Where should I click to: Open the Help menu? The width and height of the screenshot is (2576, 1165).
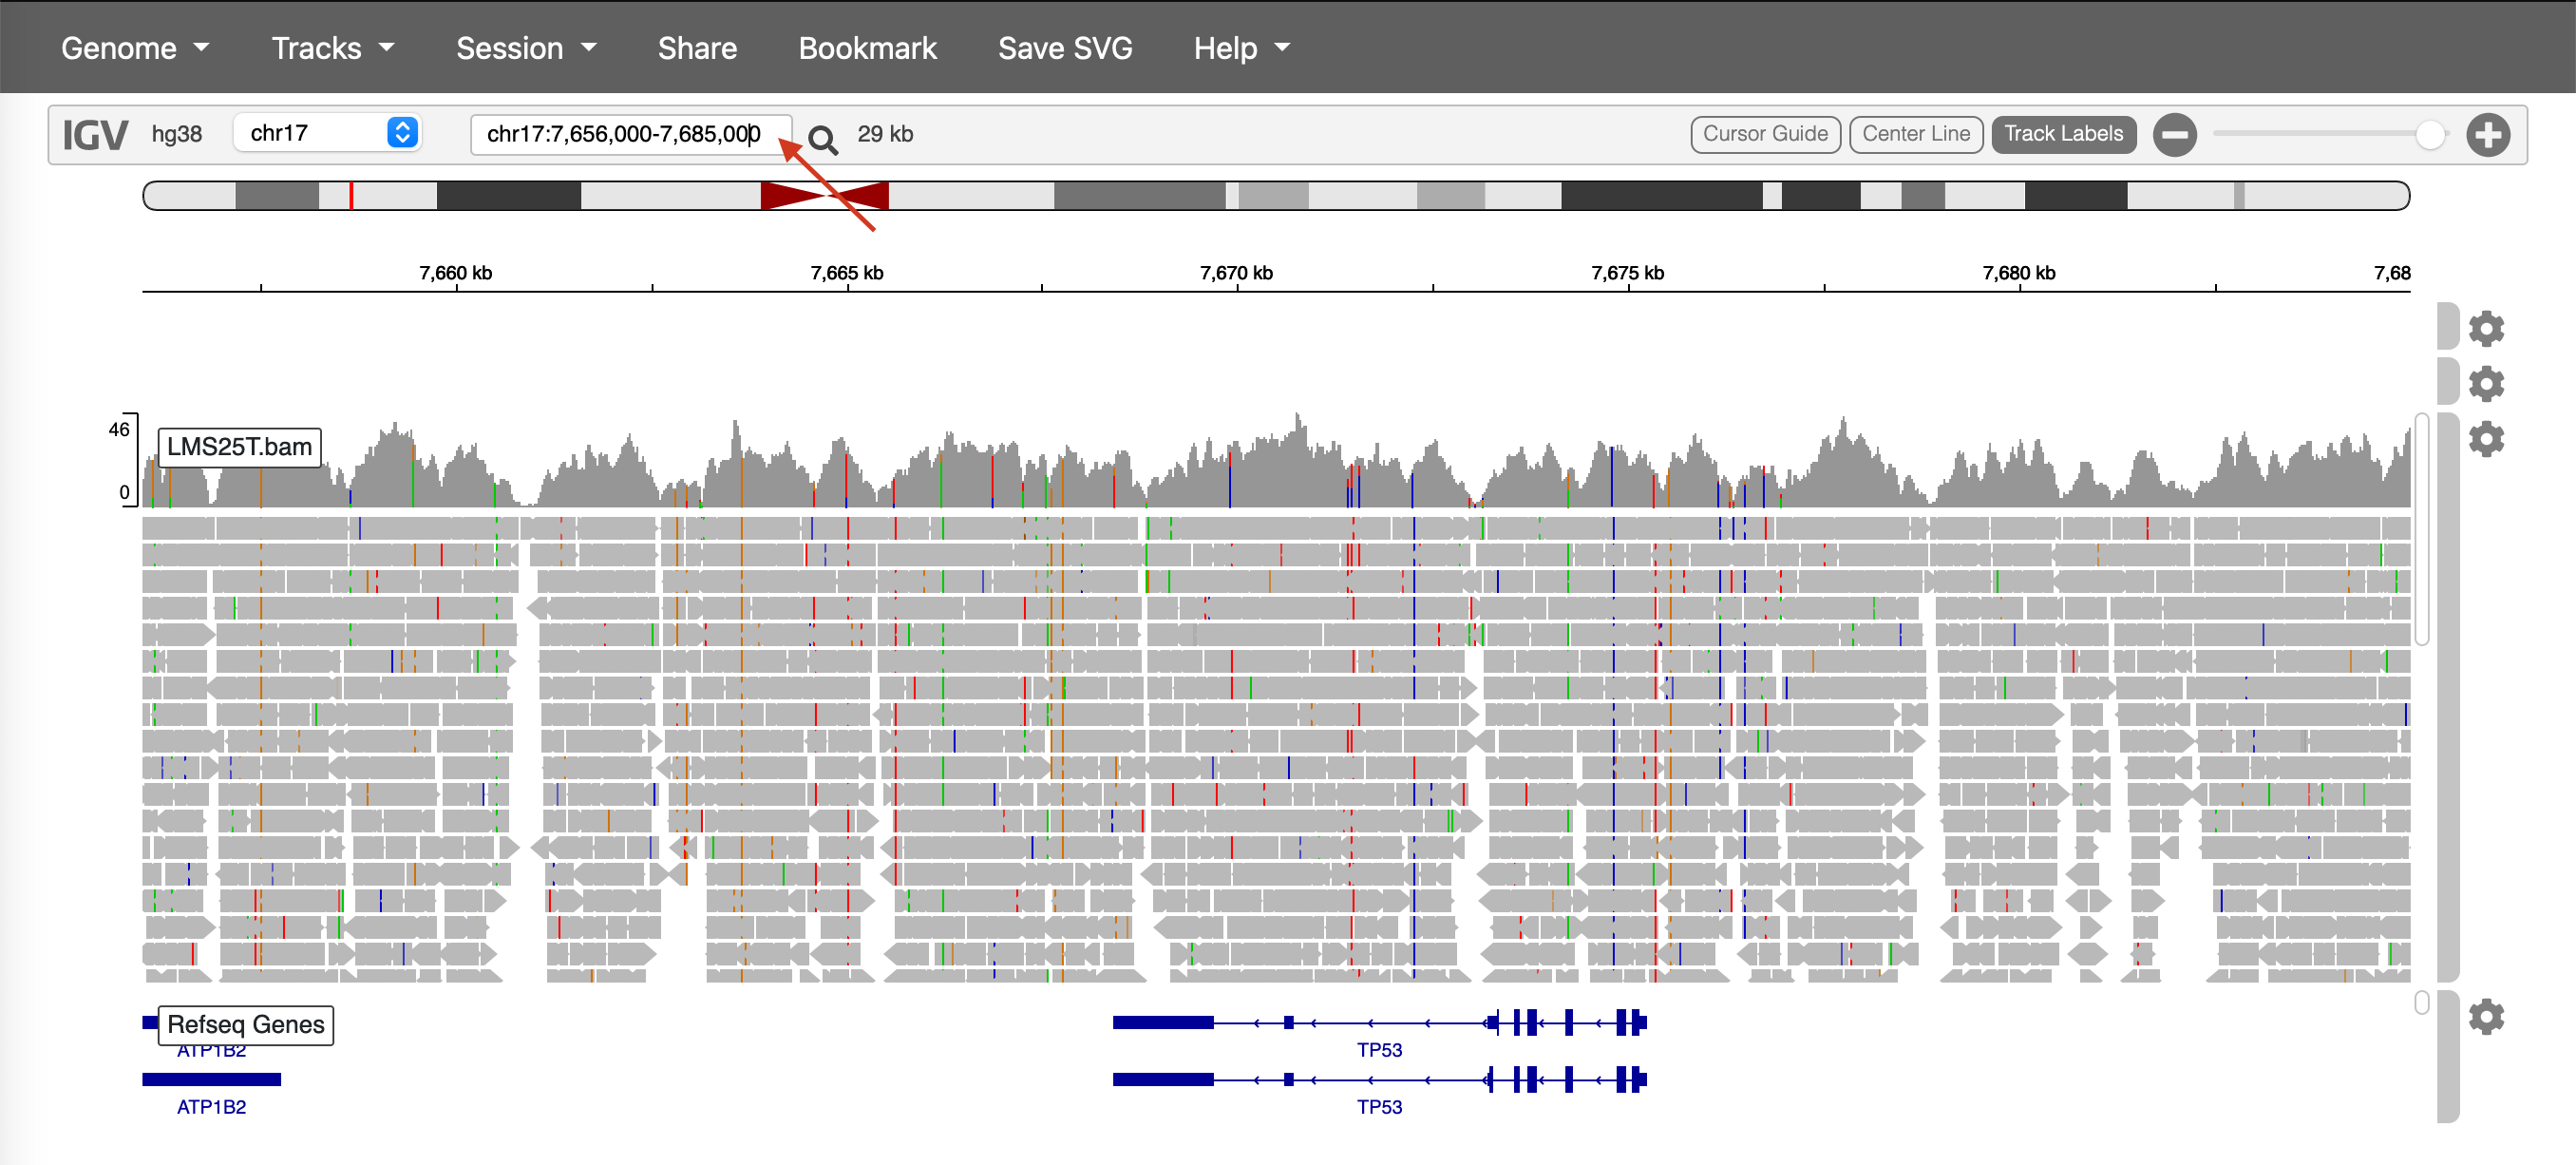click(1240, 48)
